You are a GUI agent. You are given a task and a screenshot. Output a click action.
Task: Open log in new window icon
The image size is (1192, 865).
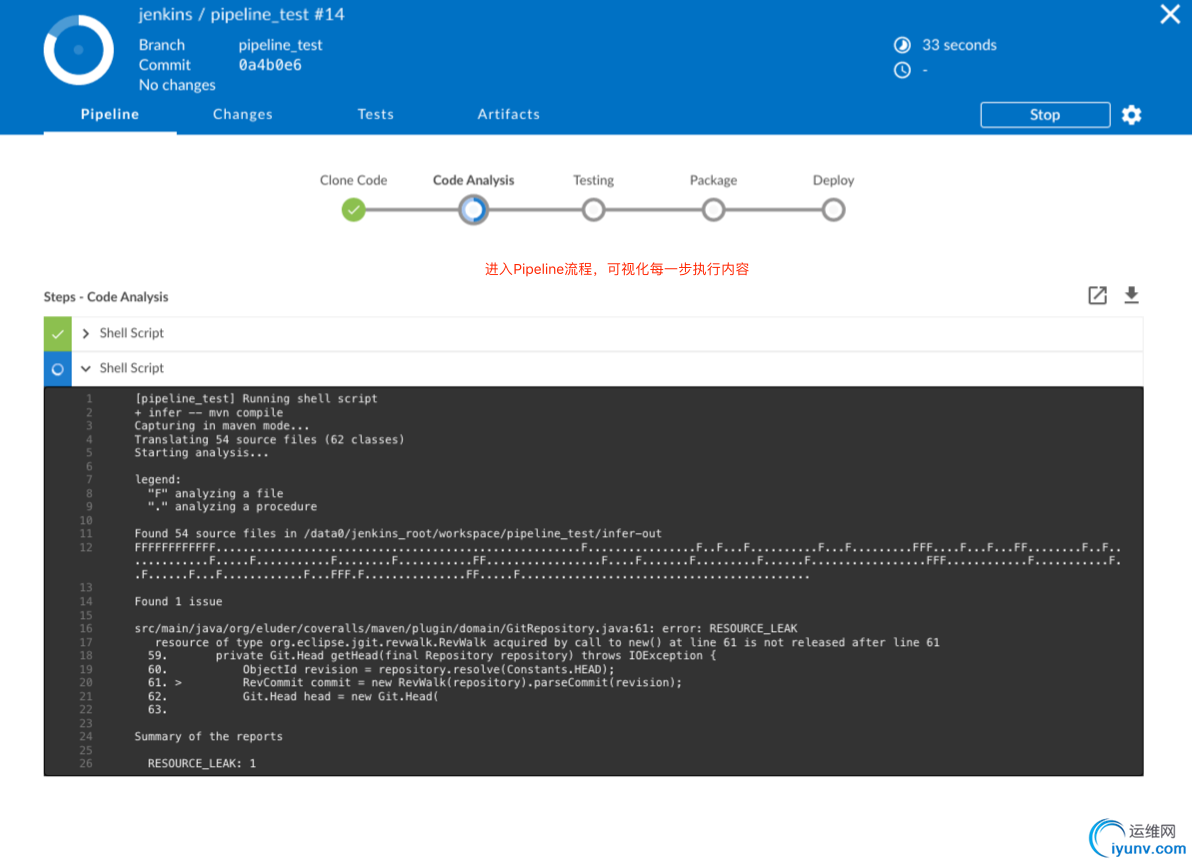coord(1097,295)
